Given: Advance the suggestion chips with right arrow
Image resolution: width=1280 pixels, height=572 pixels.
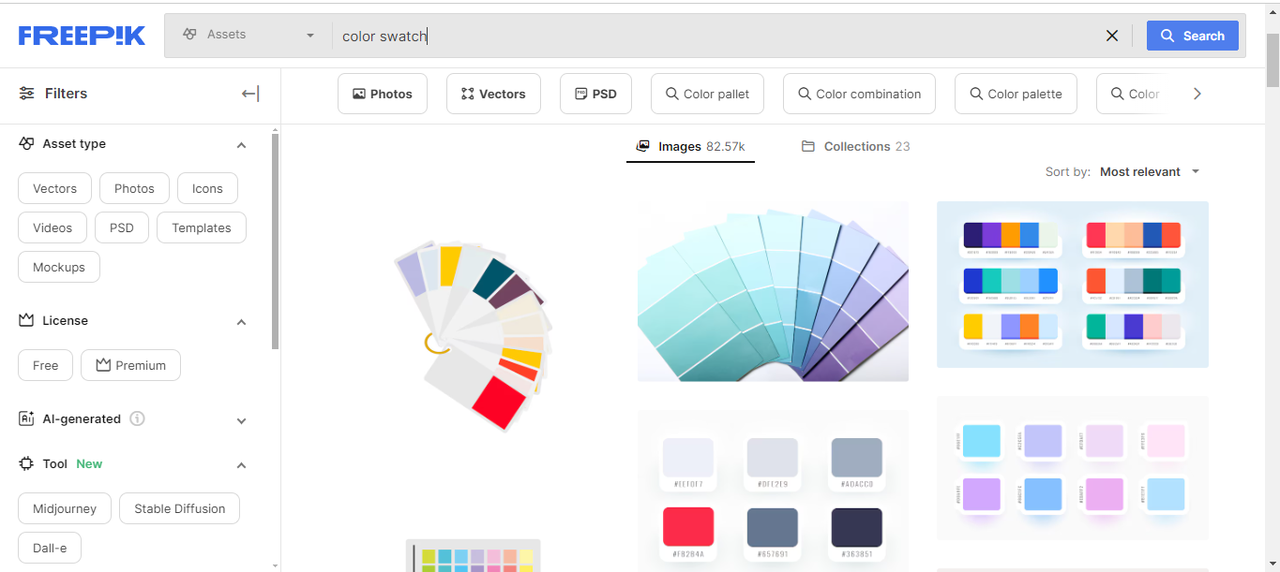Looking at the screenshot, I should click(x=1197, y=94).
